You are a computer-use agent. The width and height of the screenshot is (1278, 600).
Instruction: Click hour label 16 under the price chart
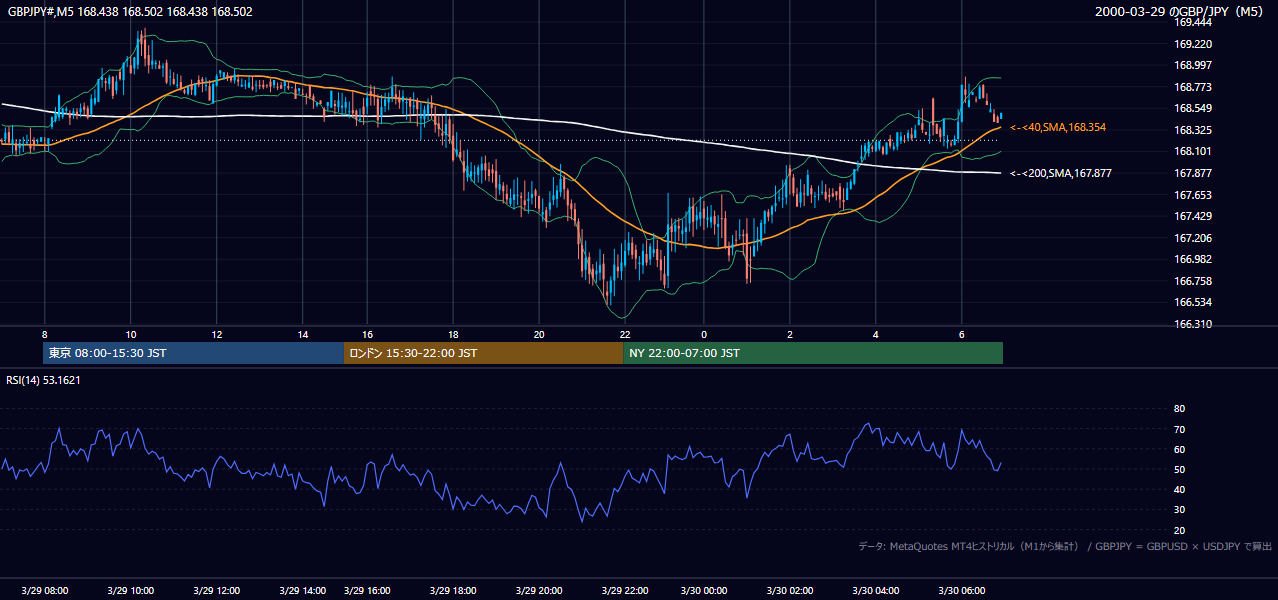click(x=367, y=334)
